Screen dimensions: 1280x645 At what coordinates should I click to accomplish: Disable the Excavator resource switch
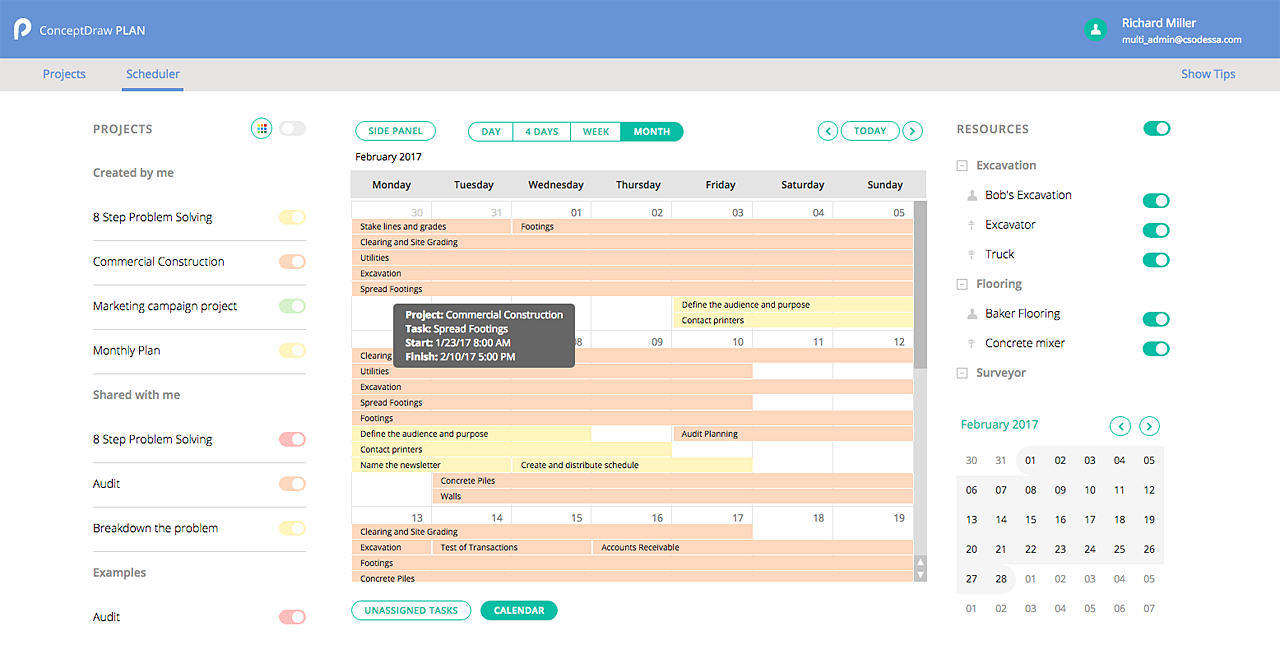1156,230
